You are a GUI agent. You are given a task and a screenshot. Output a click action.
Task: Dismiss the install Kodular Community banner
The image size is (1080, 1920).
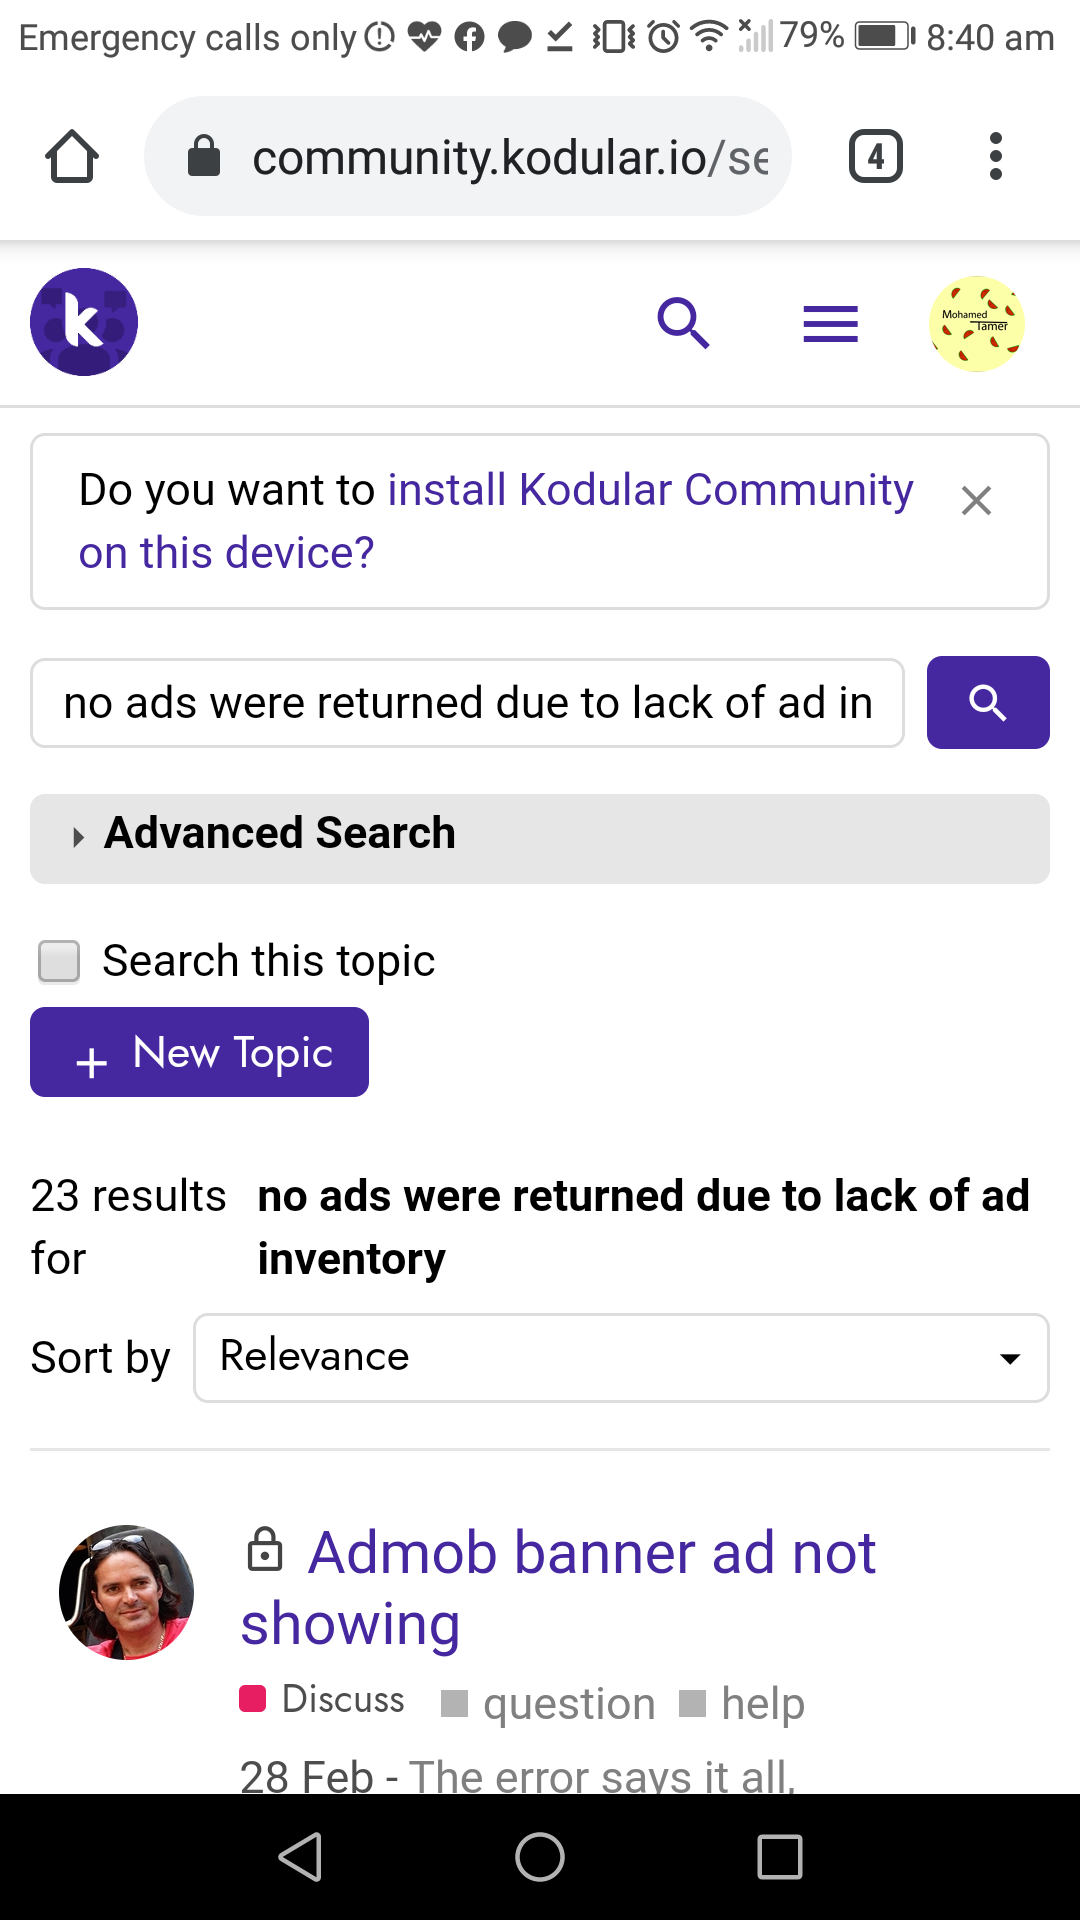(x=976, y=500)
